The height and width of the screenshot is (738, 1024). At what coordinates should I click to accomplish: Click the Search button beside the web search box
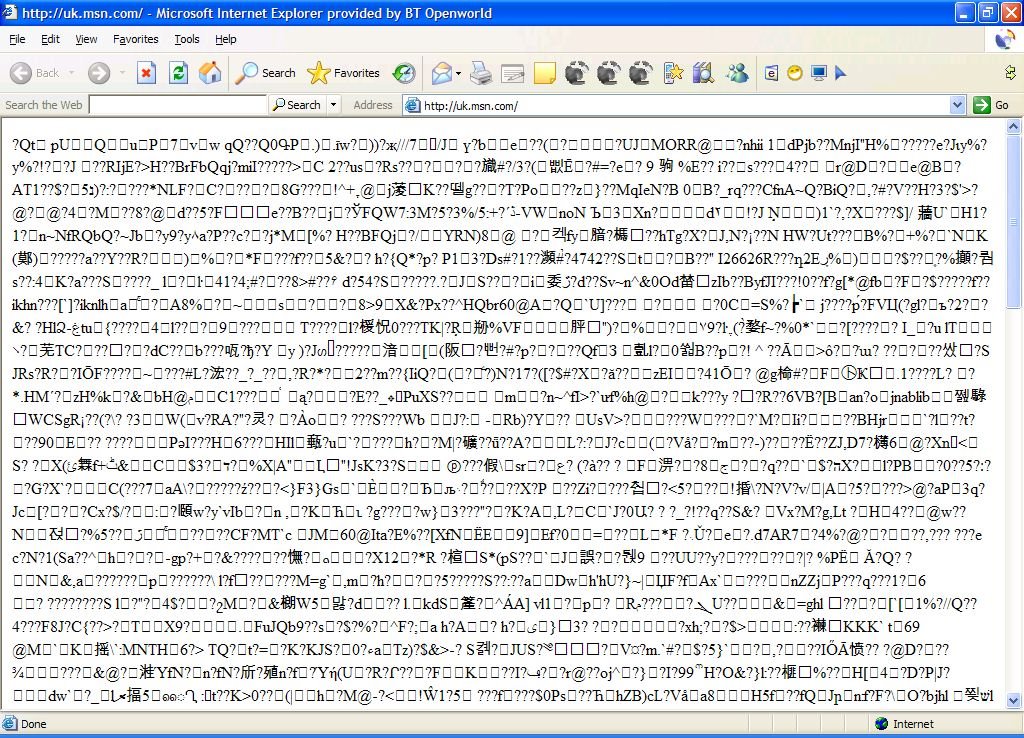[297, 104]
